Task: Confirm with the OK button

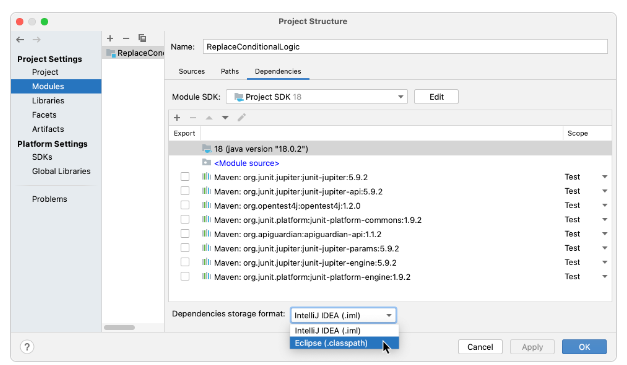Action: click(x=584, y=347)
